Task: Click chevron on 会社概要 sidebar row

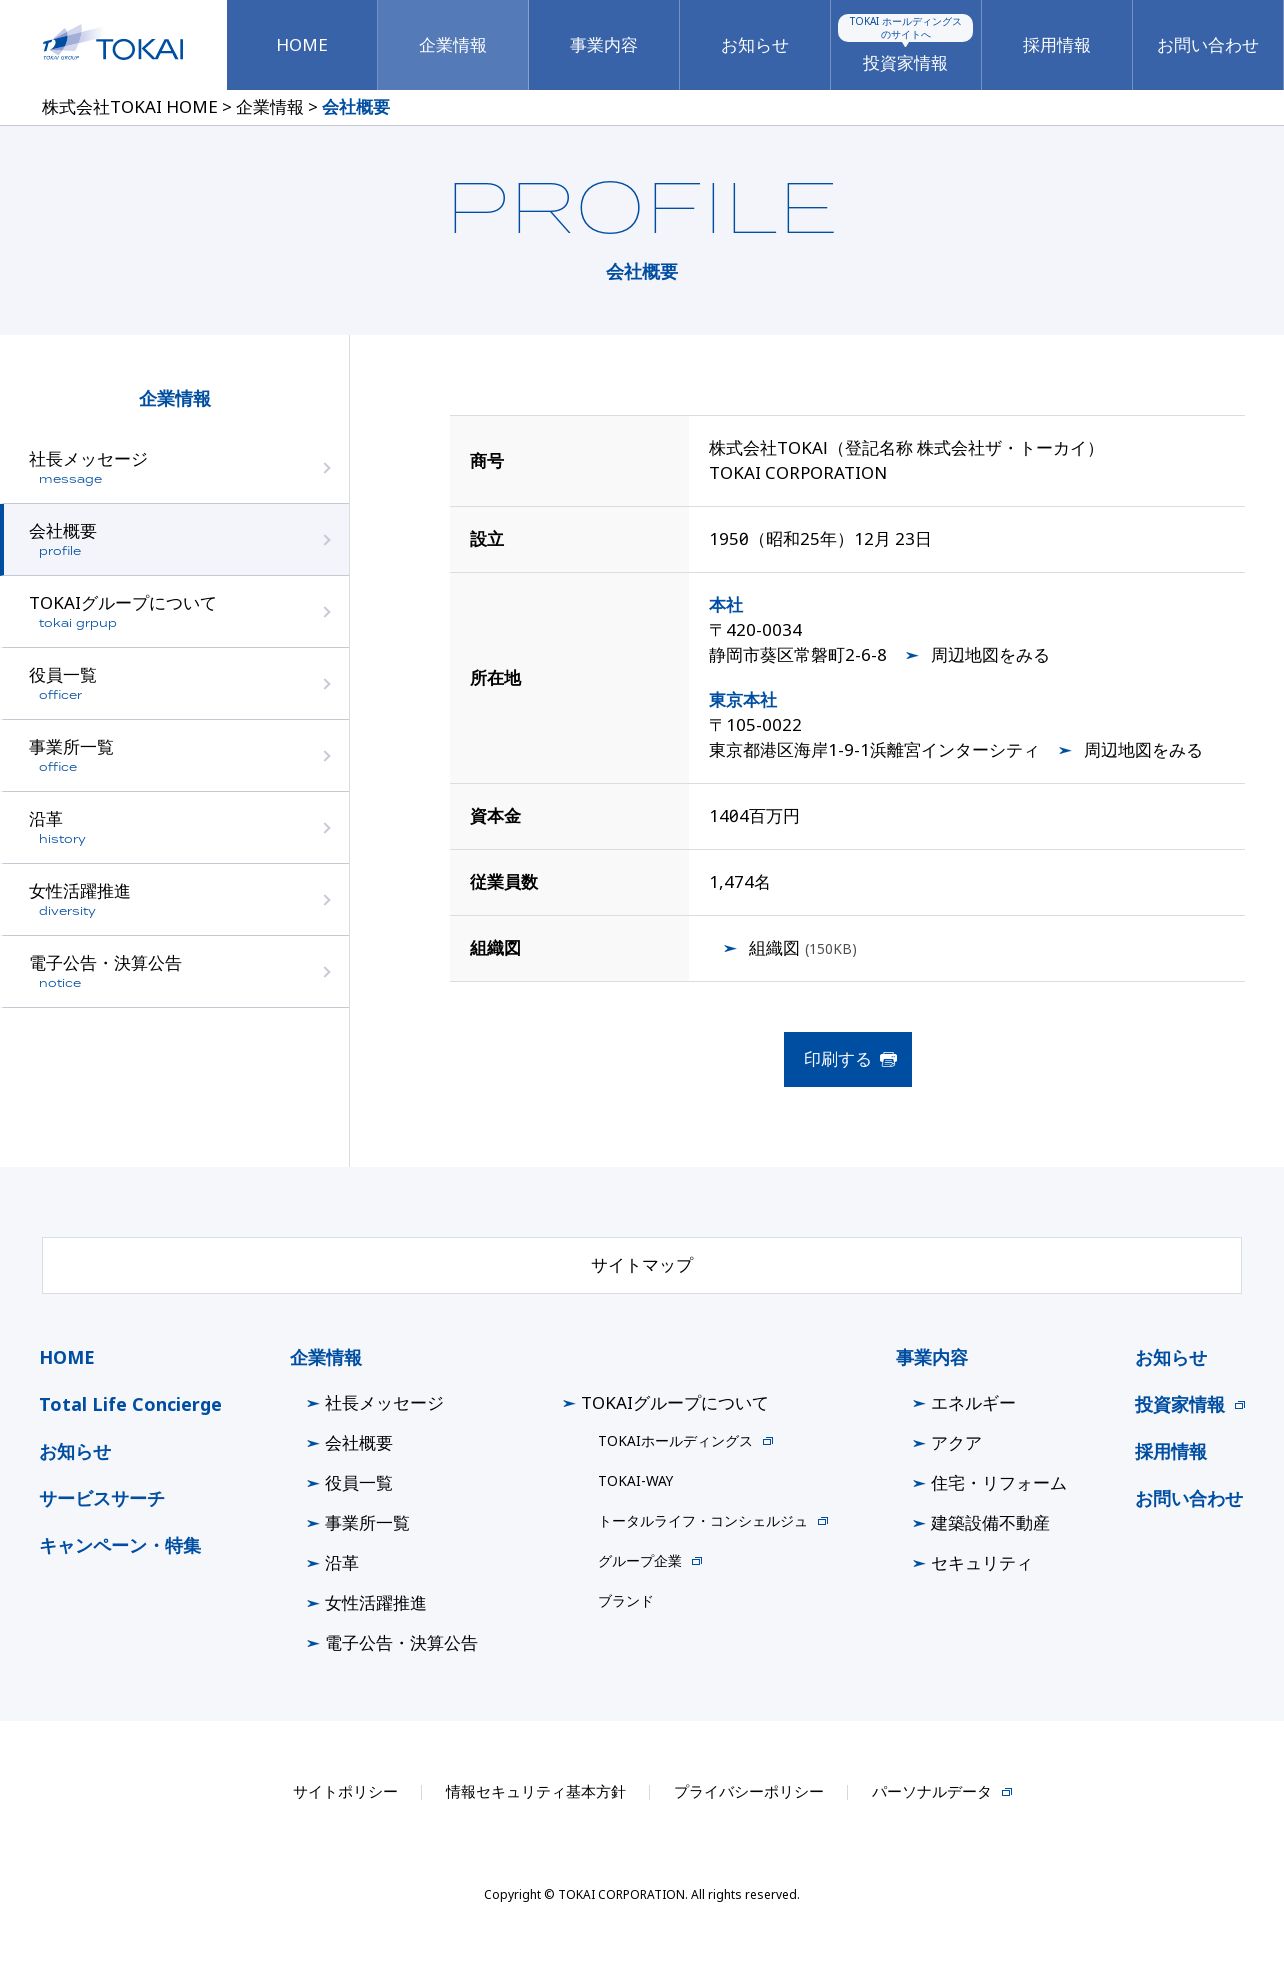Action: [327, 540]
